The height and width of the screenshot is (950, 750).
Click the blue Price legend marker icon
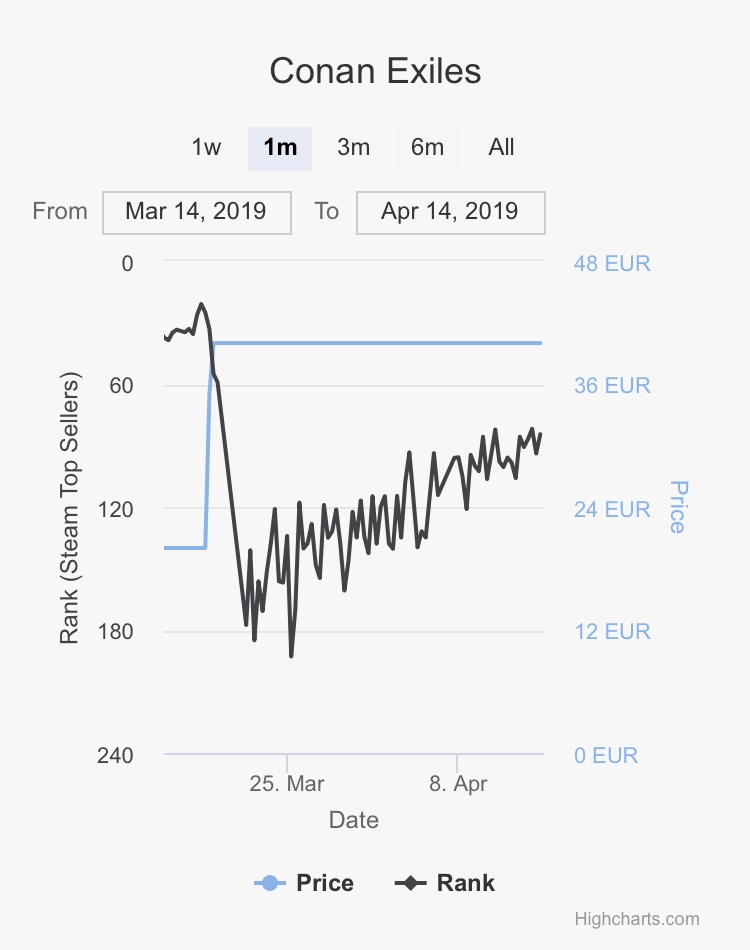tap(270, 883)
